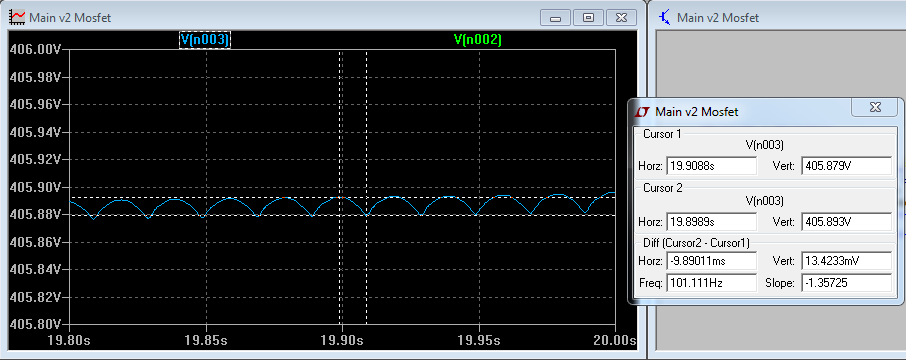
Task: Click the waveform window title Main v2 Mosfet
Action: tap(70, 17)
